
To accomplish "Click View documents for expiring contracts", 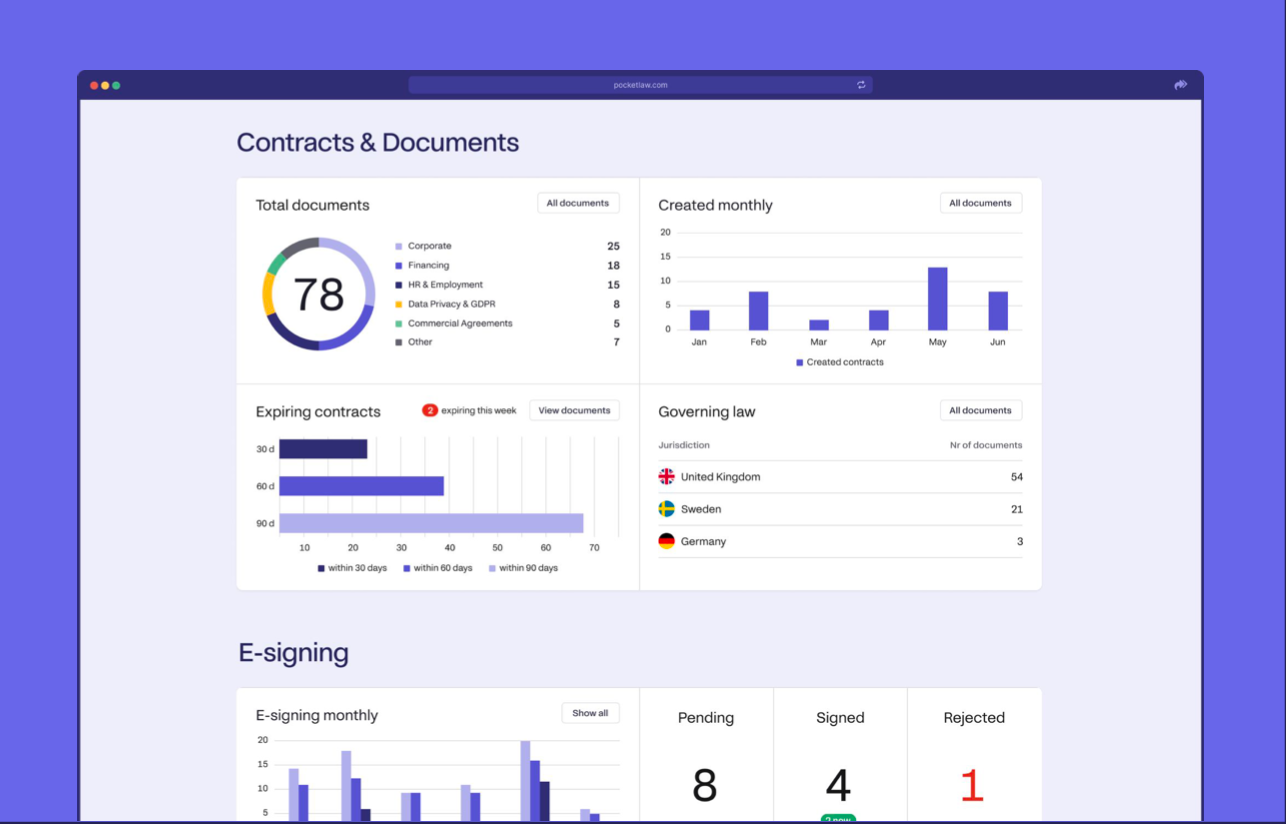I will click(x=574, y=410).
